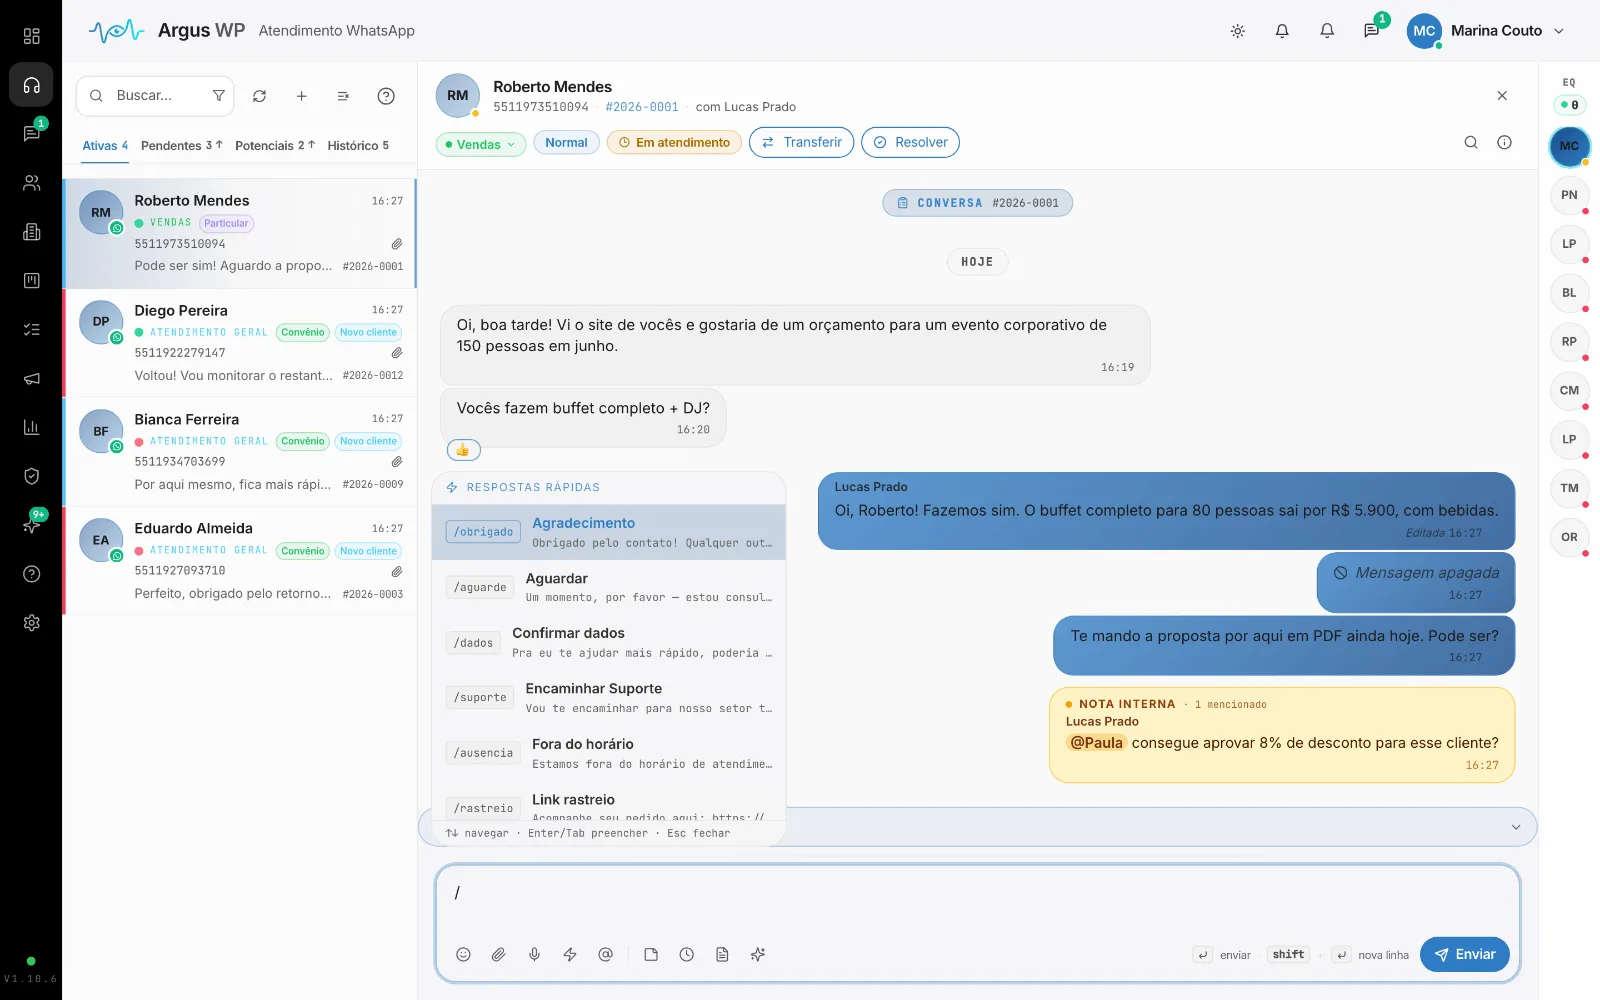Screen dimensions: 1600x1000
Task: Open the shield security sidebar icon
Action: [x=31, y=476]
